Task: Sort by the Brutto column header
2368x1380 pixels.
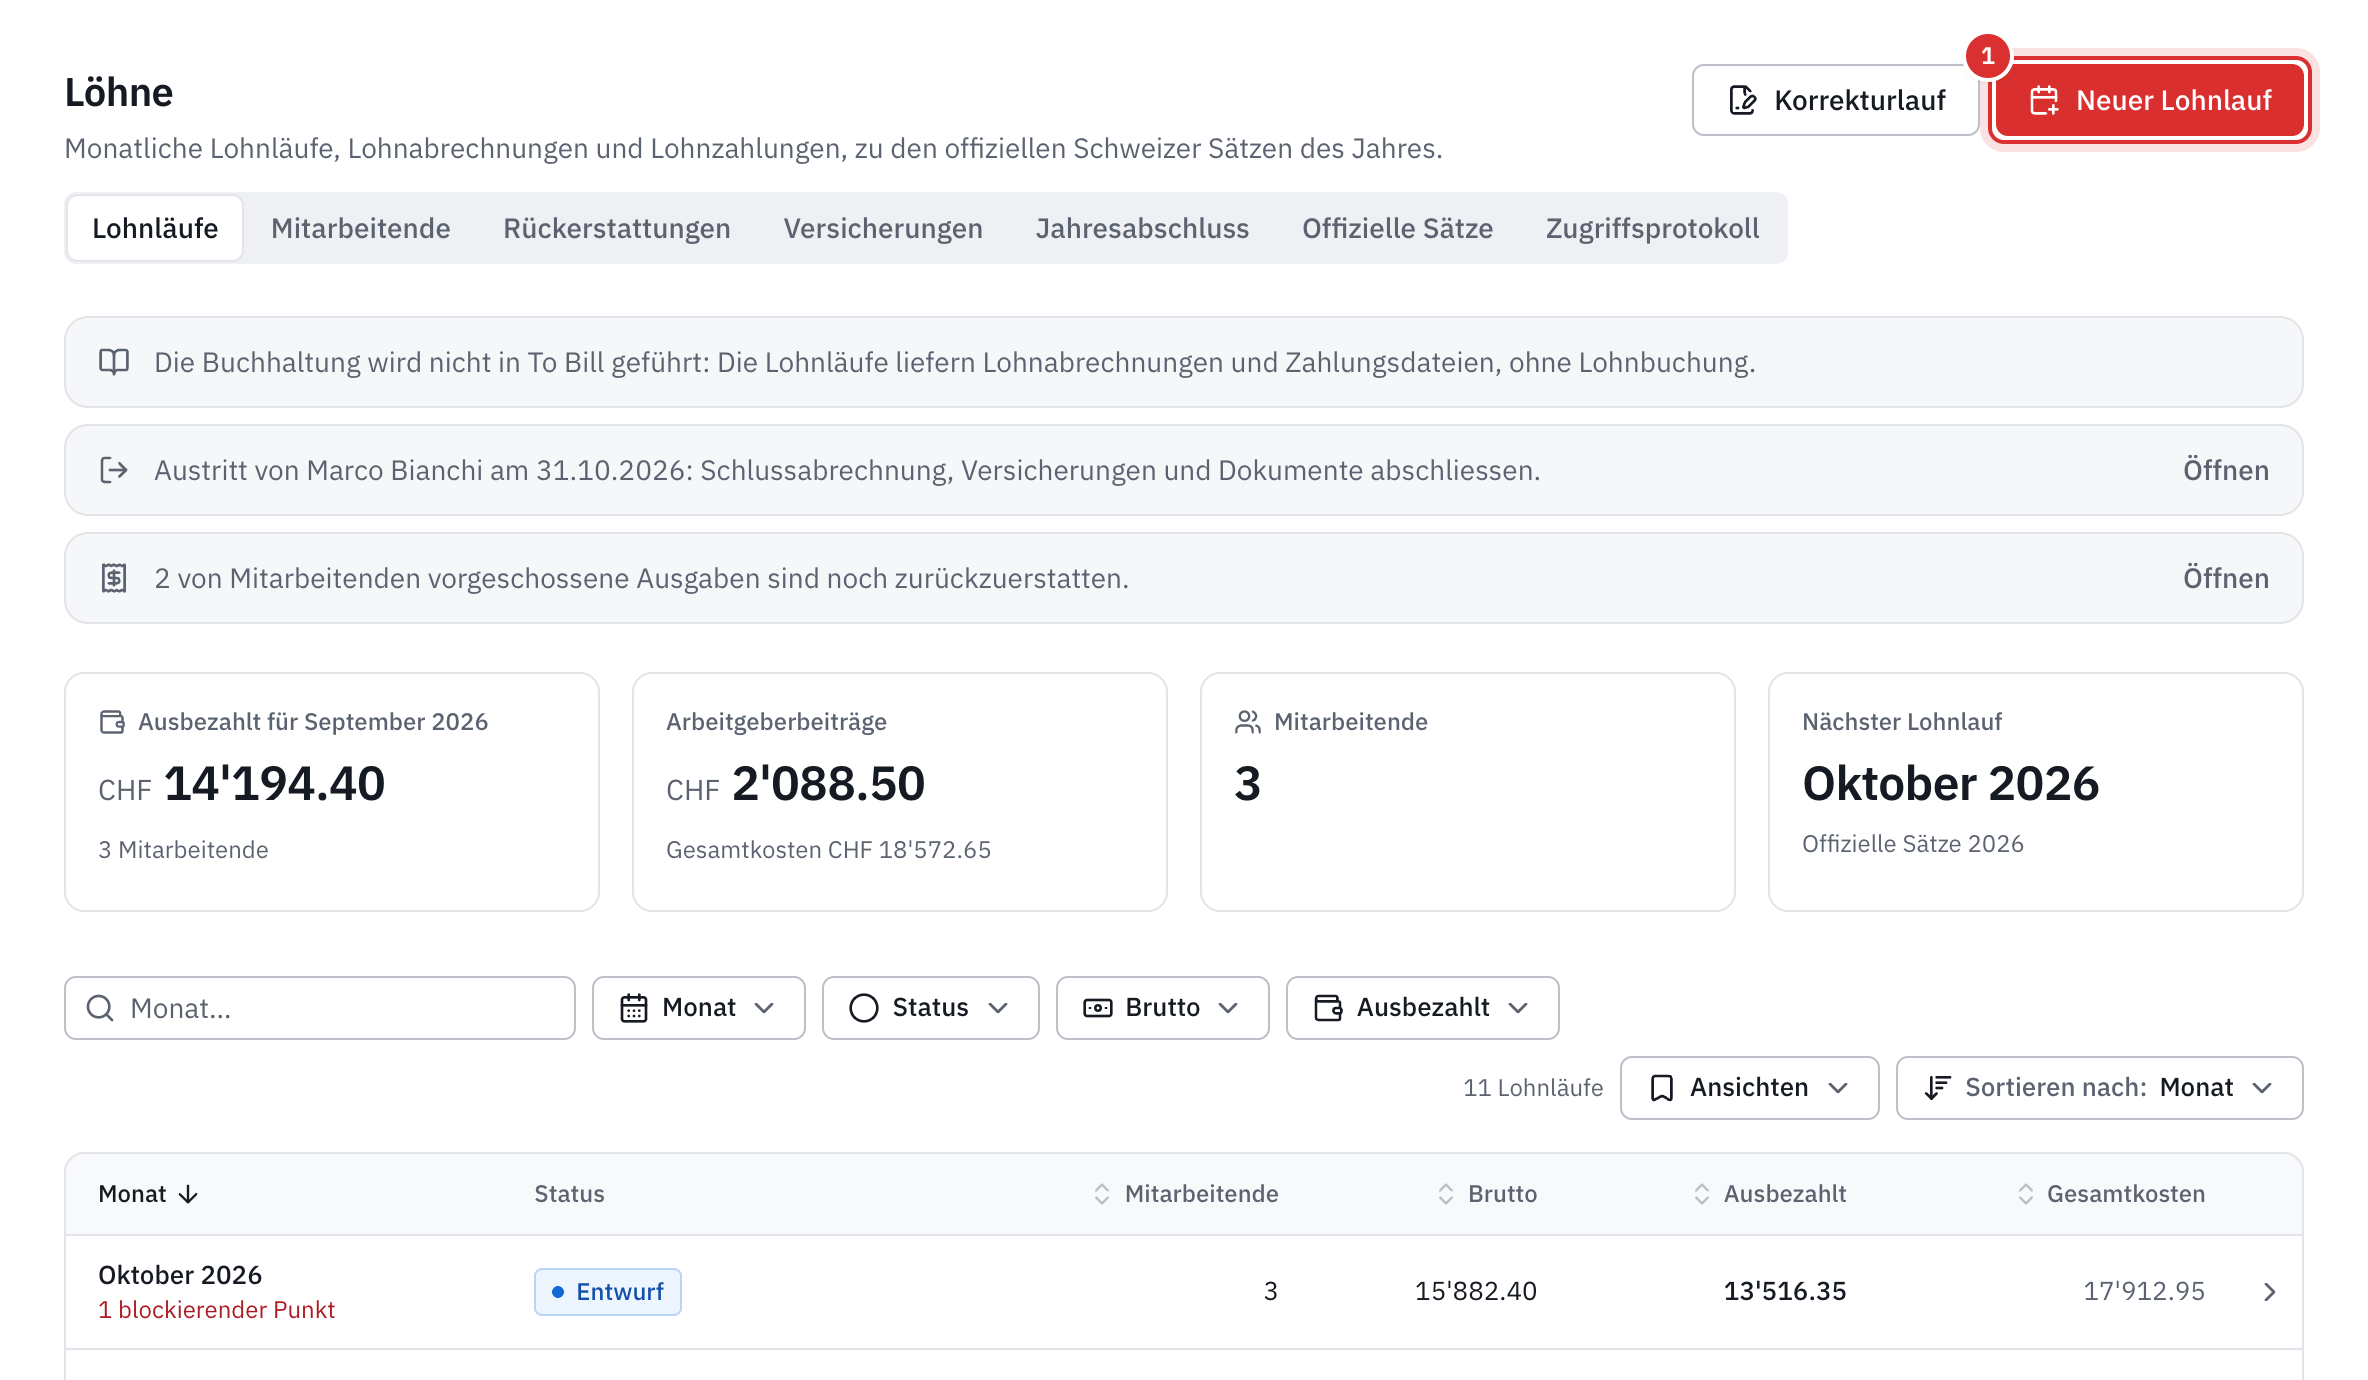Action: point(1487,1194)
